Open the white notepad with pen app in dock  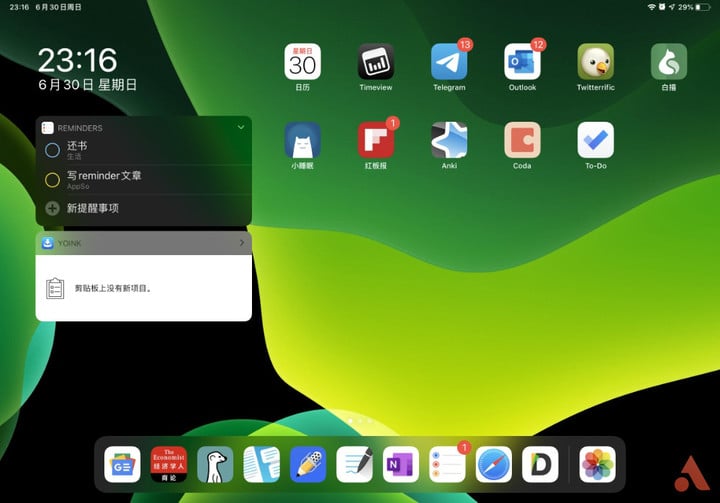pyautogui.click(x=354, y=464)
